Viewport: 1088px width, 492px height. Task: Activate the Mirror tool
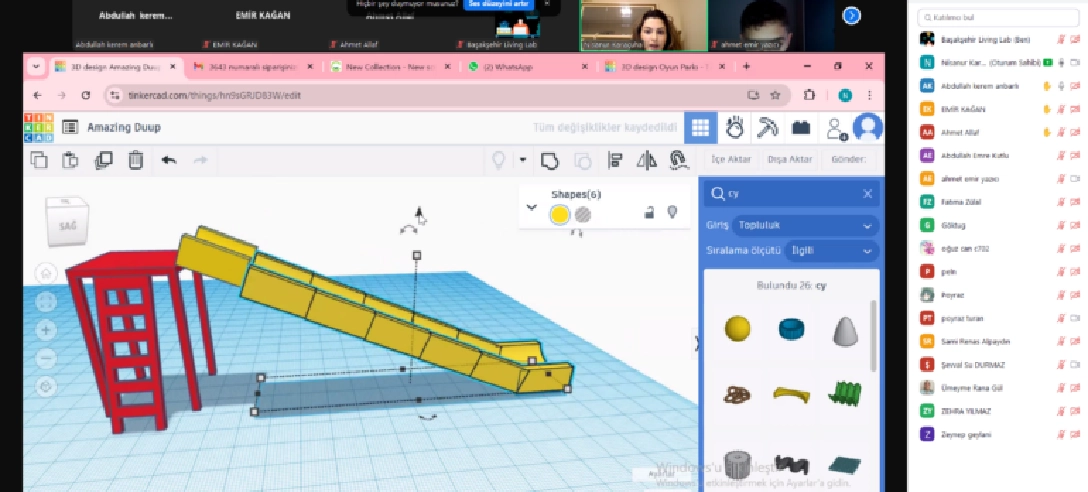click(x=647, y=161)
